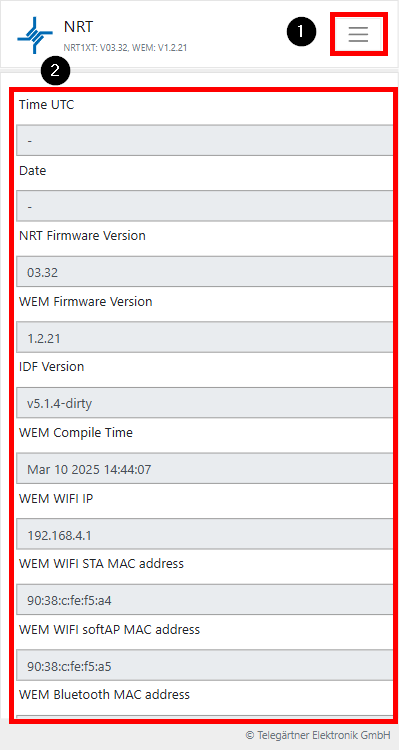Click the black circle marker 2
The height and width of the screenshot is (750, 399).
[55, 72]
